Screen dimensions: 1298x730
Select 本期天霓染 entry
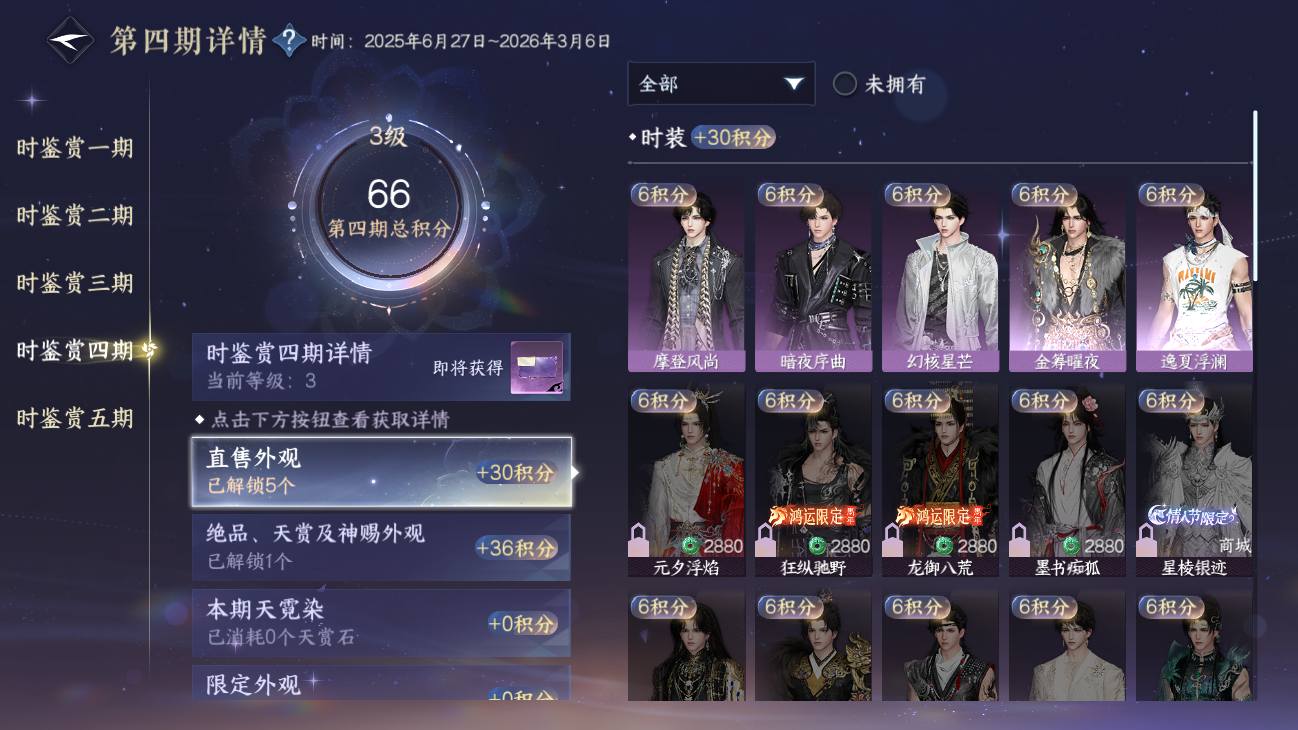coord(382,622)
